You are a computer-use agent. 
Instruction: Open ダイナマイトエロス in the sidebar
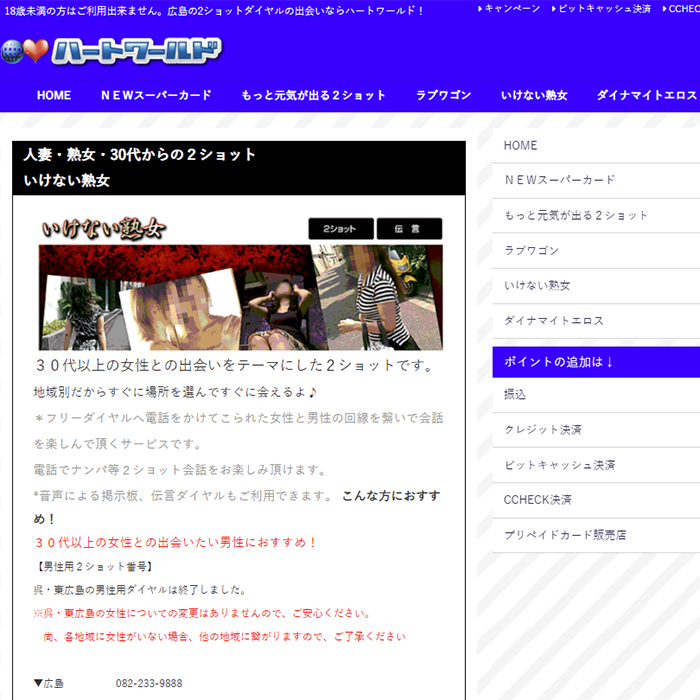point(596,321)
